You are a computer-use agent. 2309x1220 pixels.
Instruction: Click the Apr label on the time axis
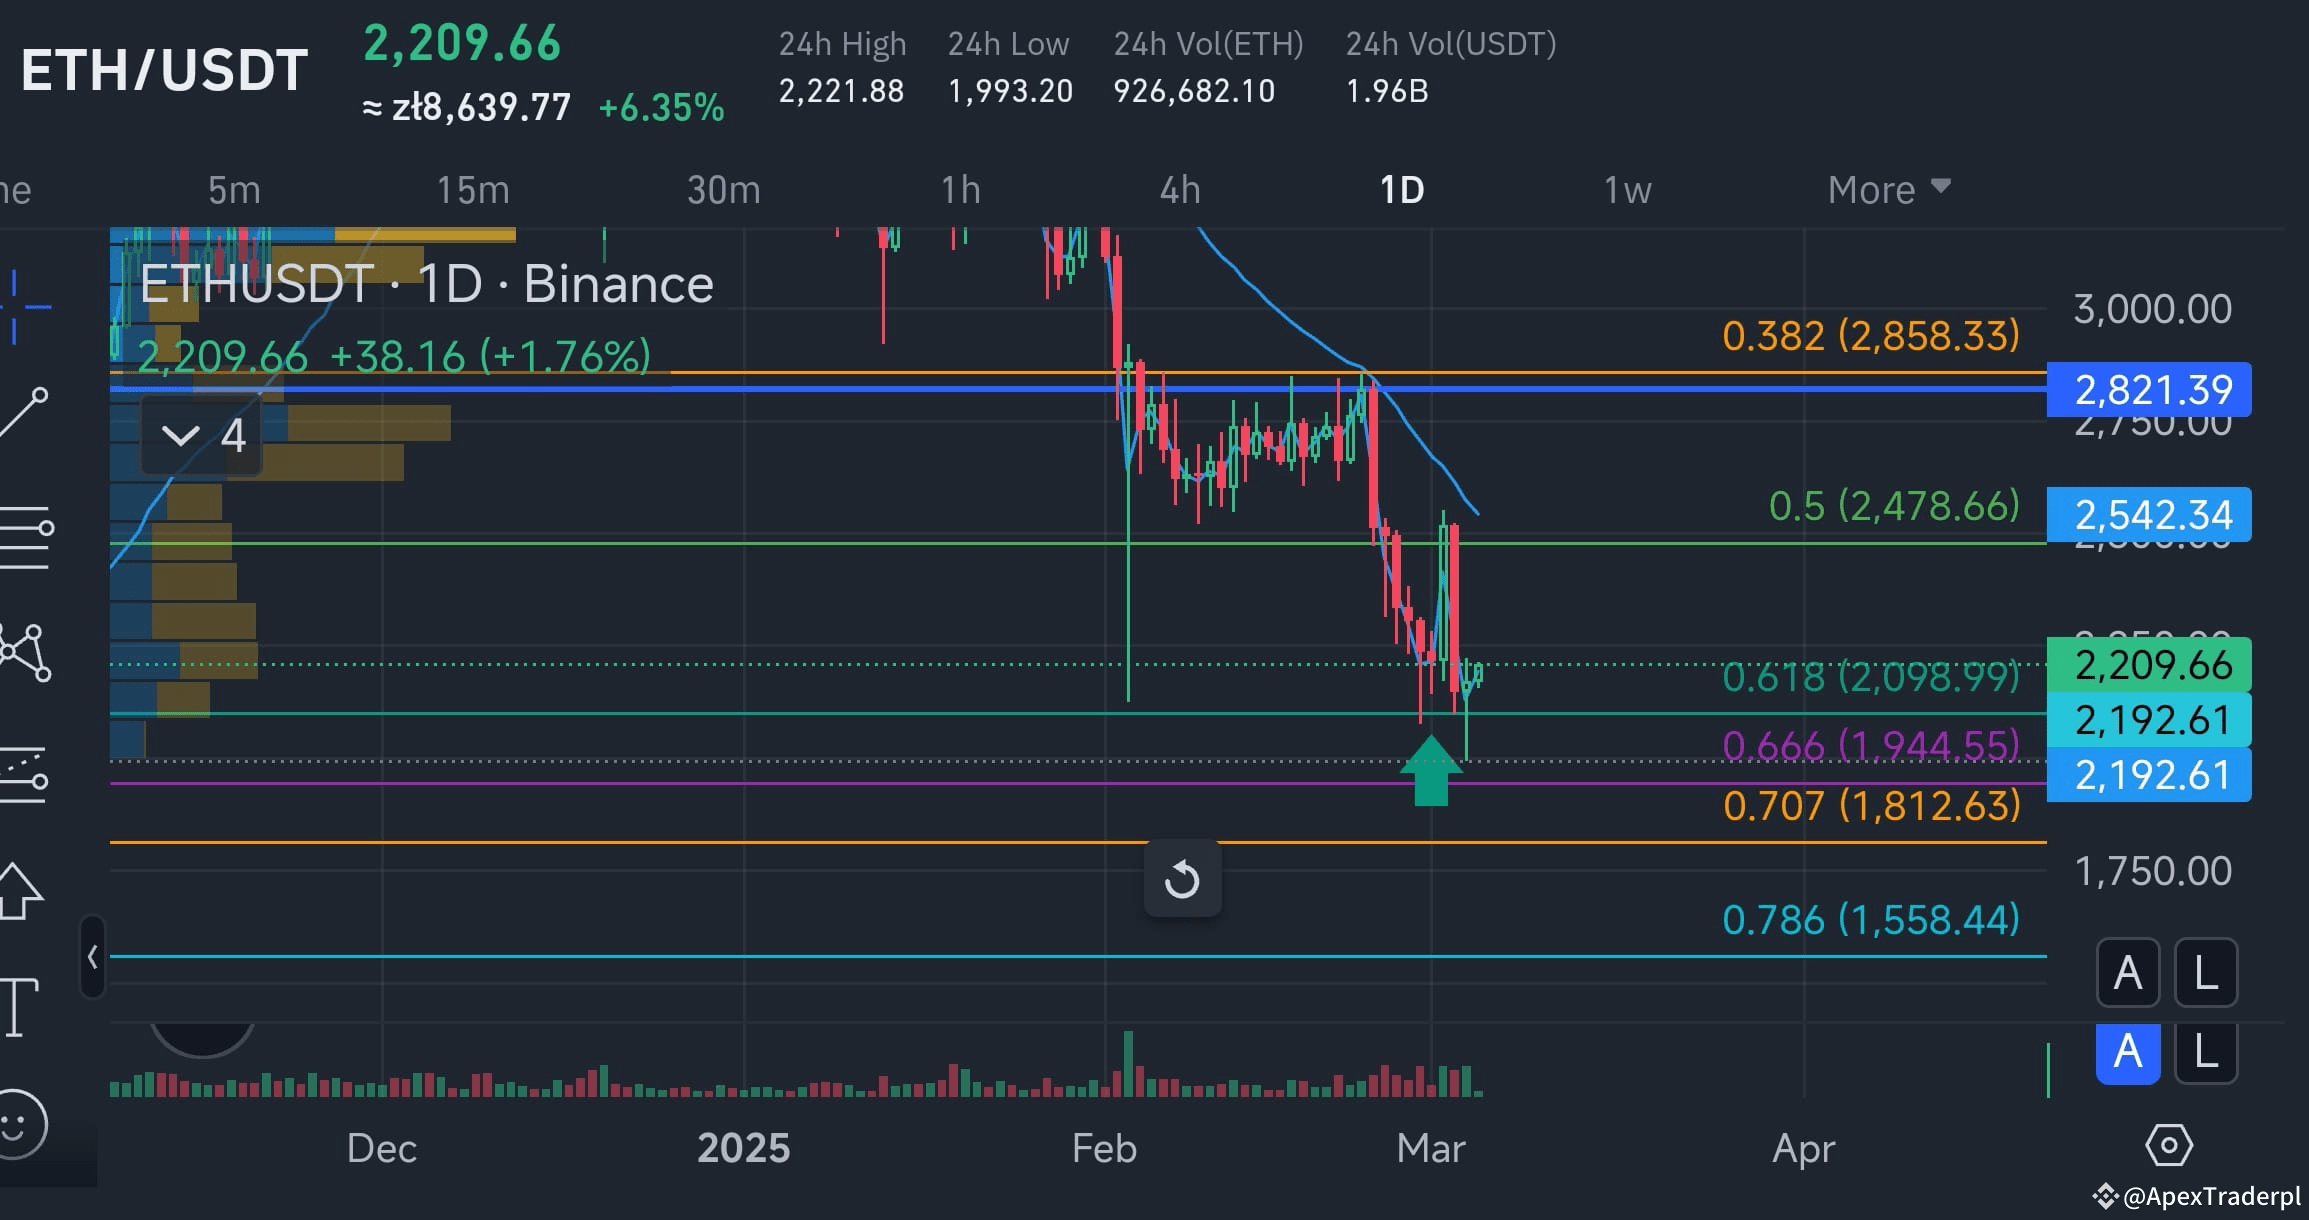point(1804,1148)
